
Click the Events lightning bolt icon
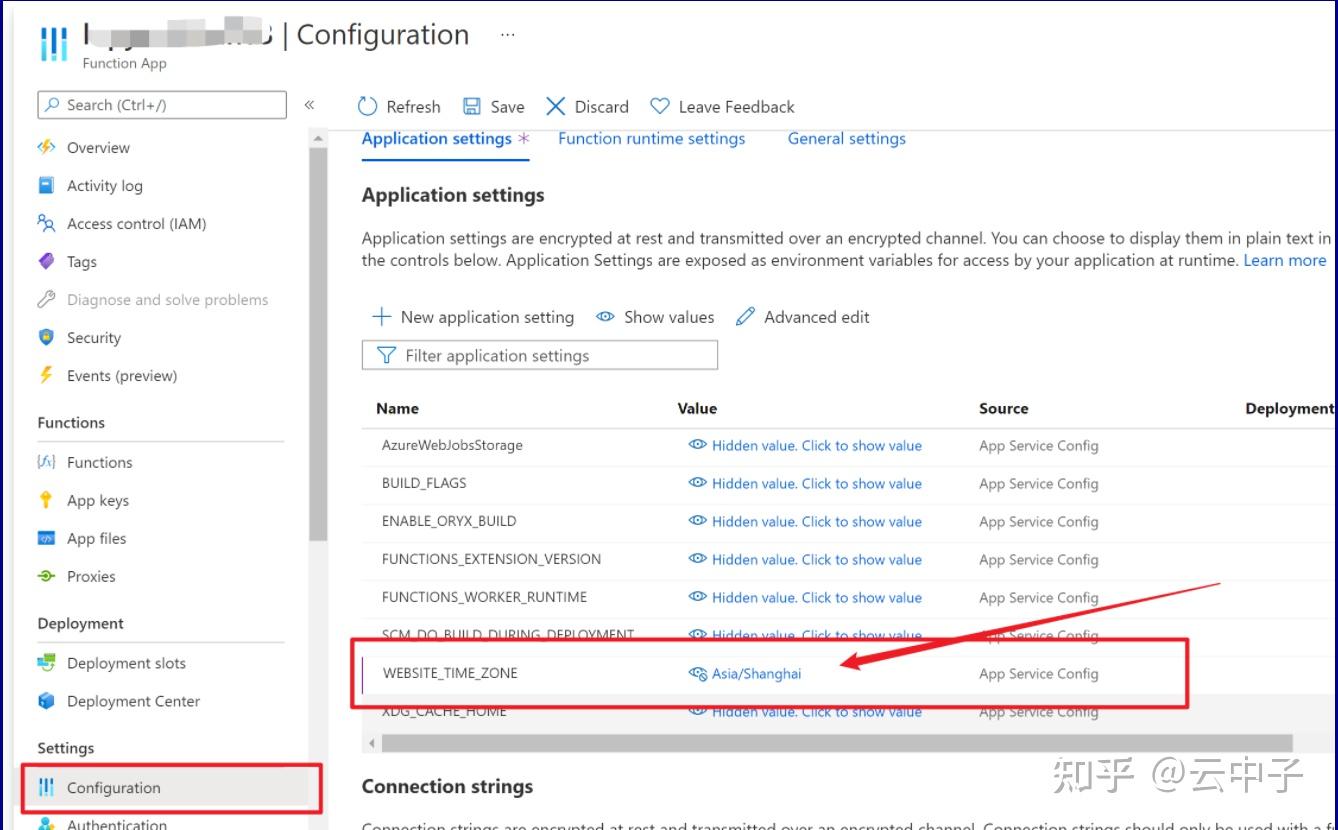(46, 375)
